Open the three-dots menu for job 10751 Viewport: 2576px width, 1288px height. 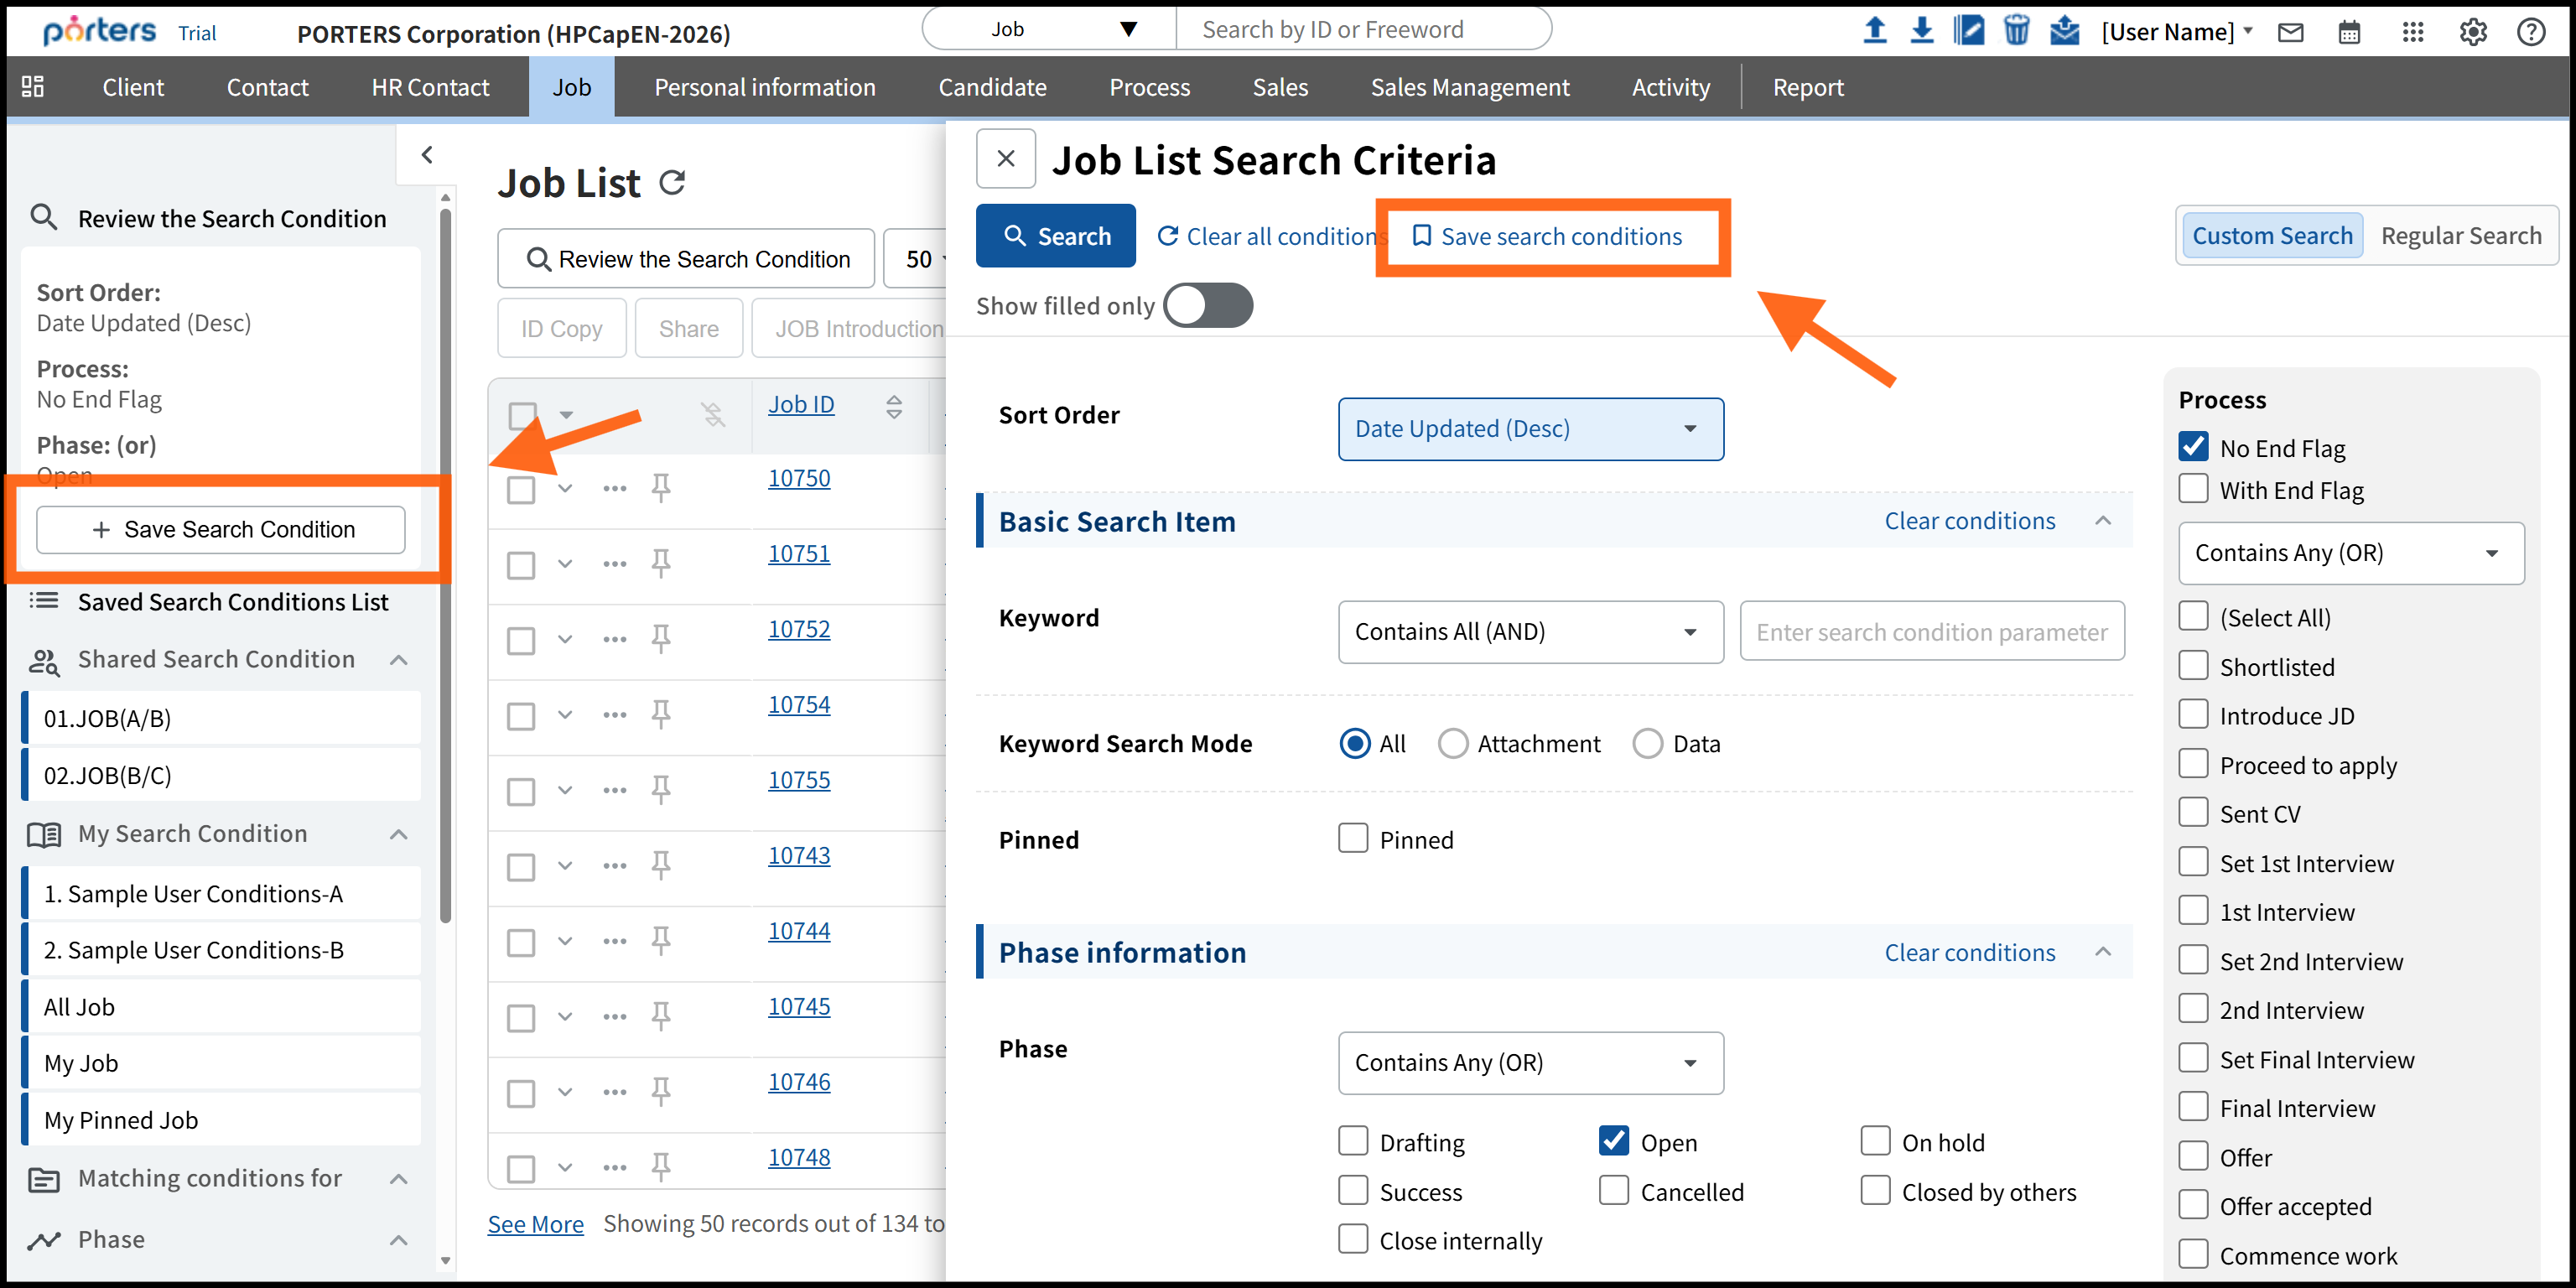click(614, 564)
